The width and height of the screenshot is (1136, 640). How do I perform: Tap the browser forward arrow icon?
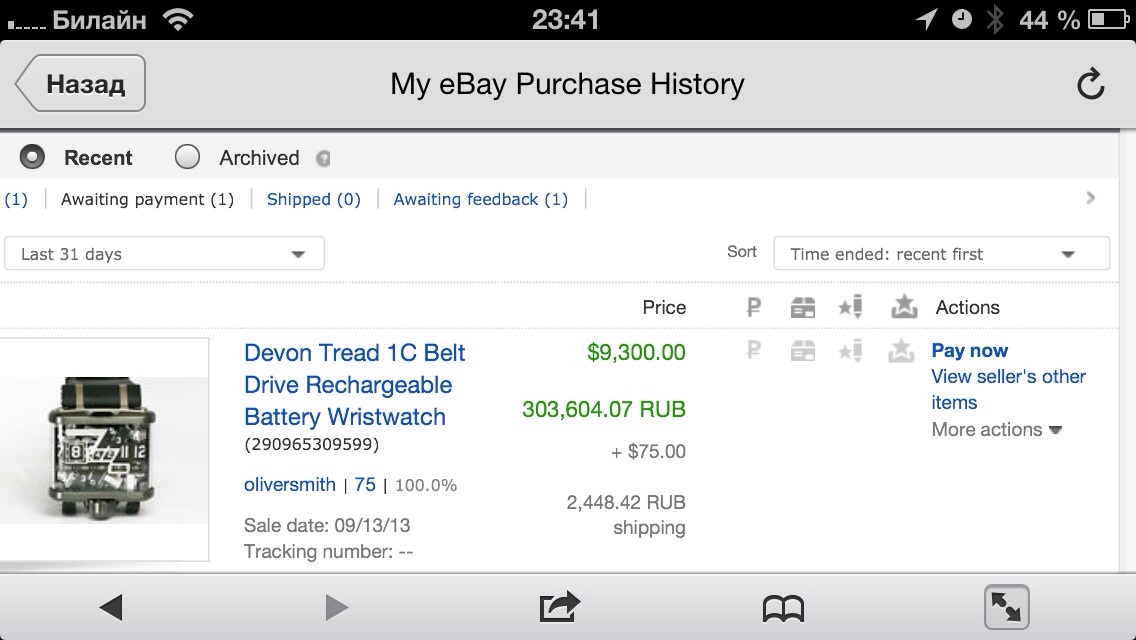point(337,606)
